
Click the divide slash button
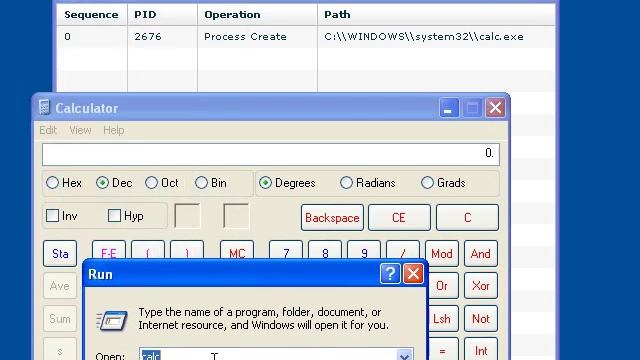pyautogui.click(x=403, y=250)
